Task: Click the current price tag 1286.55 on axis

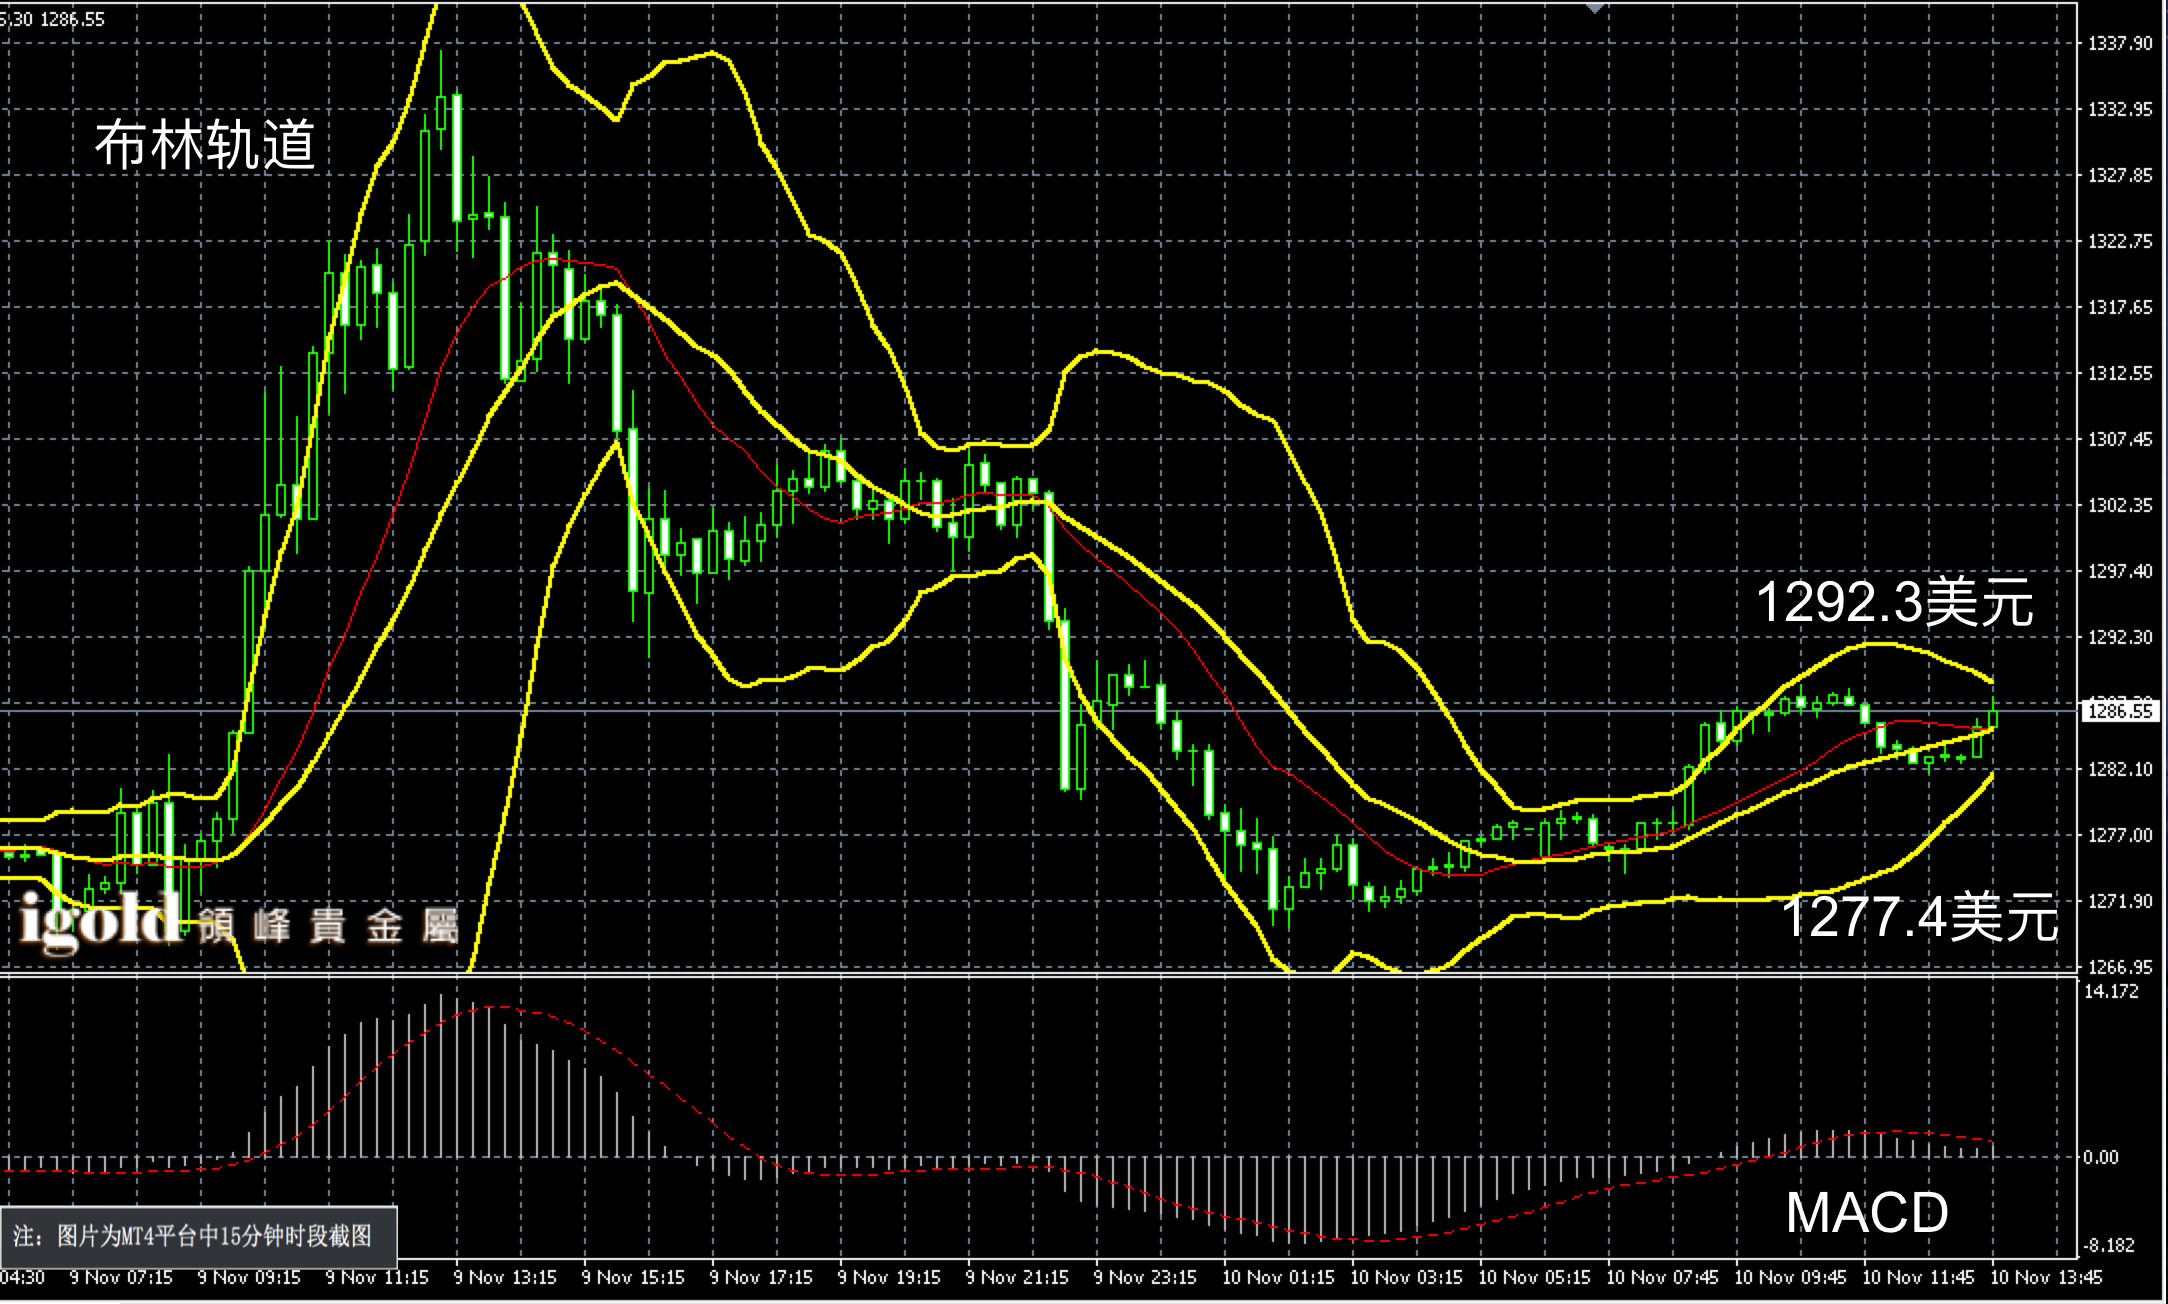Action: tap(2119, 711)
